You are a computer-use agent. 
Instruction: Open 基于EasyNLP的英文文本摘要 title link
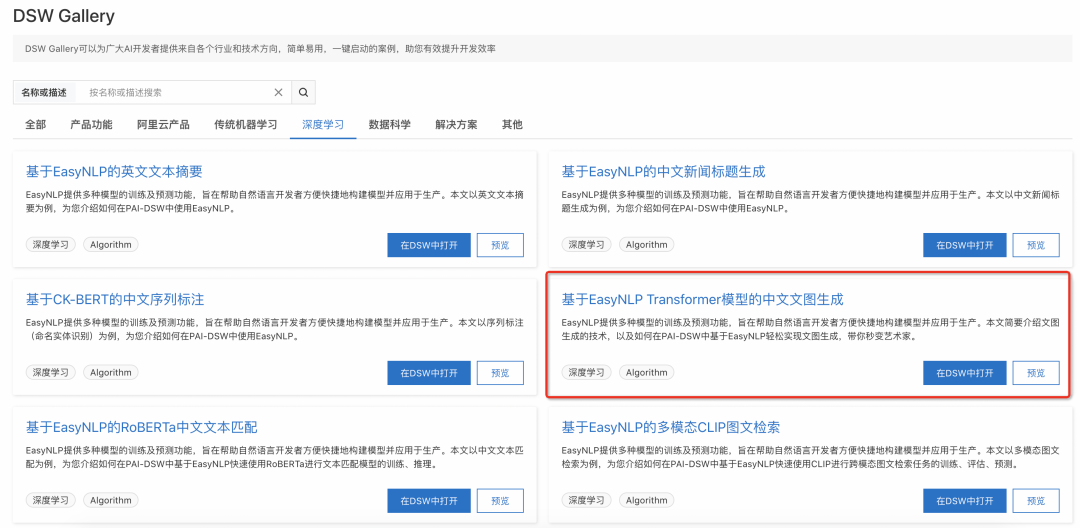(x=114, y=171)
